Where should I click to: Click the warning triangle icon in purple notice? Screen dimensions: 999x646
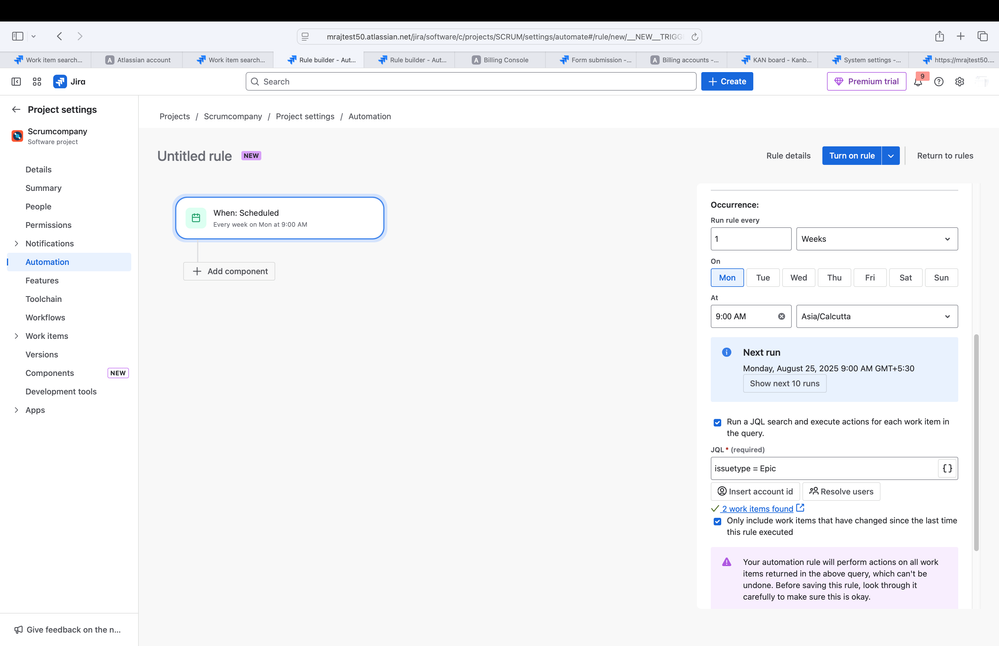tap(726, 562)
